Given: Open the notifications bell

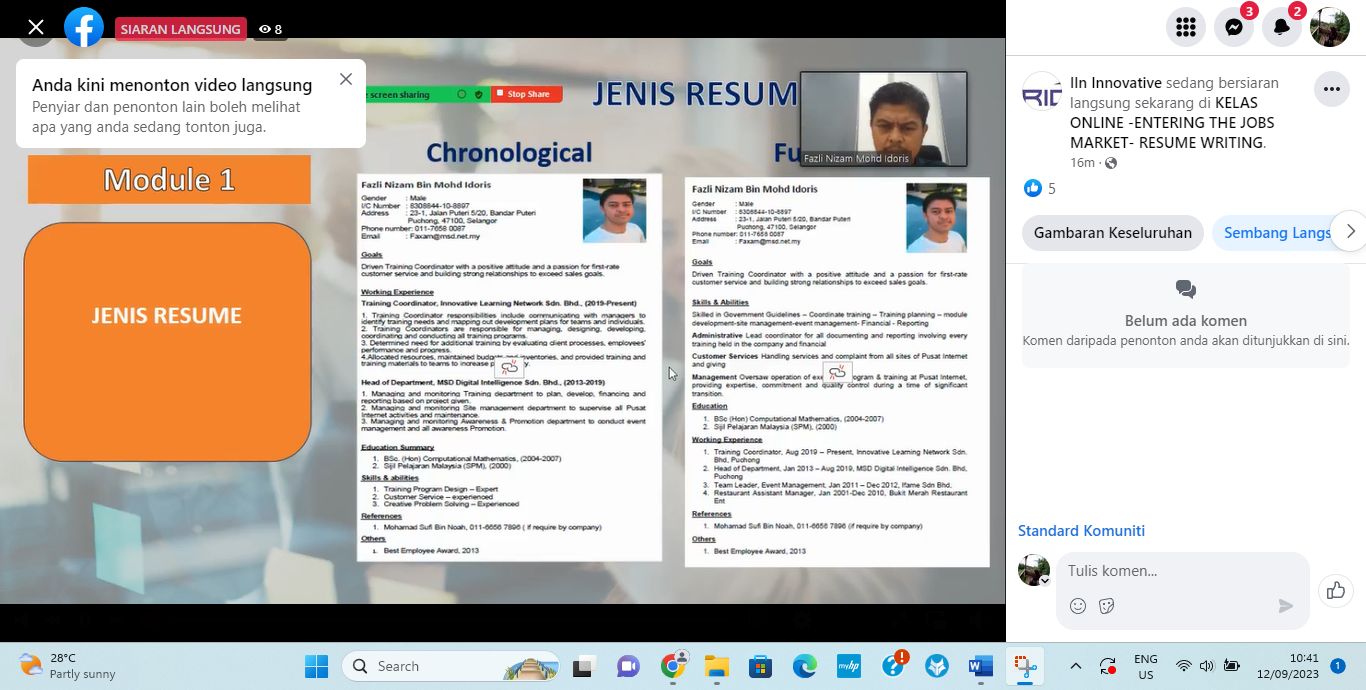Looking at the screenshot, I should (1282, 28).
